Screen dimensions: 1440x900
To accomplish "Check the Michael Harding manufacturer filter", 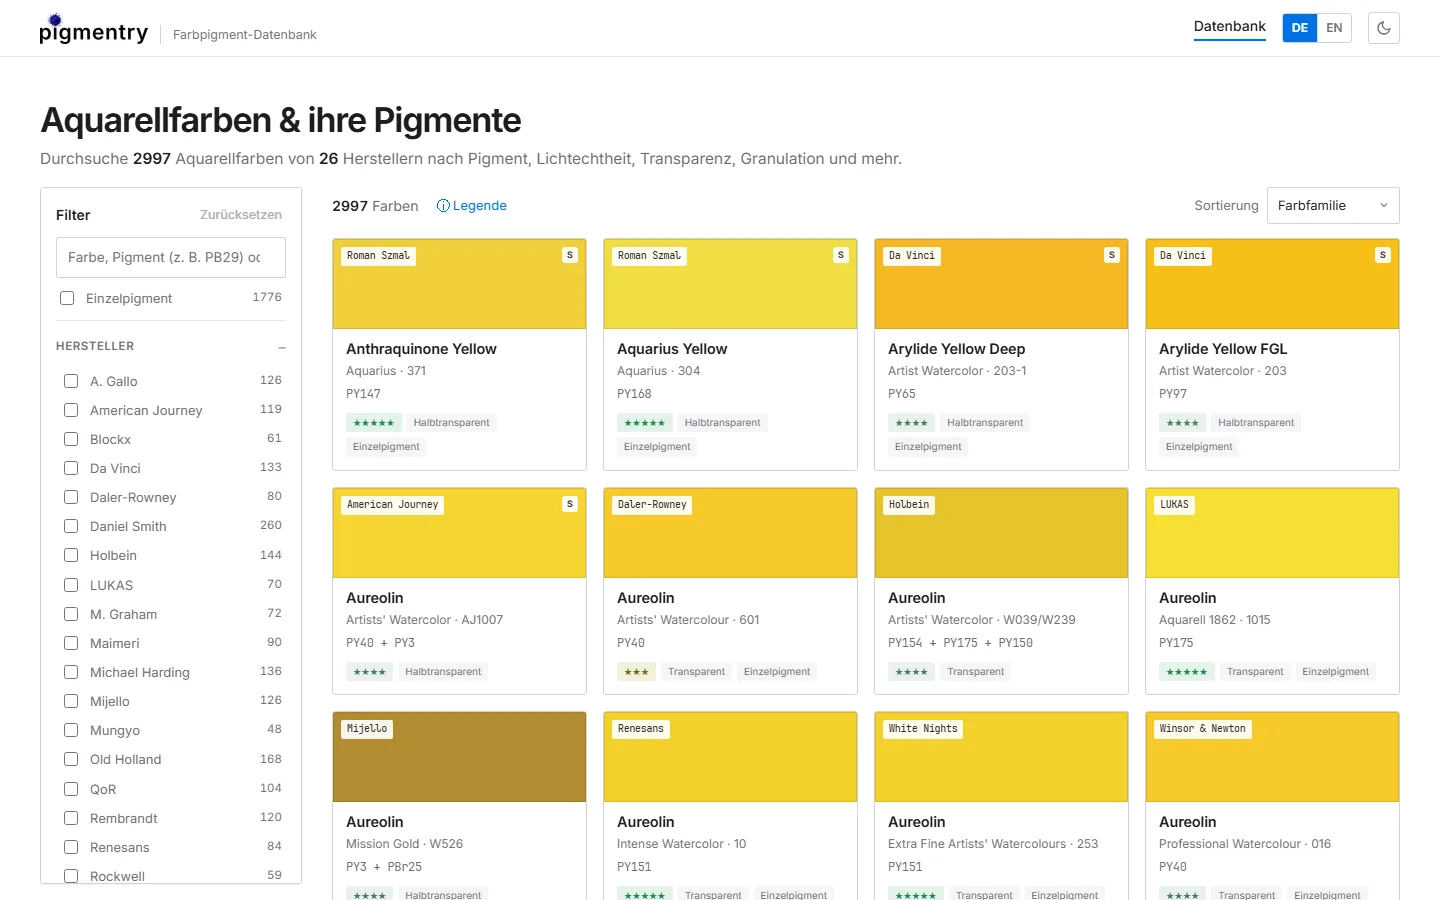I will point(71,672).
